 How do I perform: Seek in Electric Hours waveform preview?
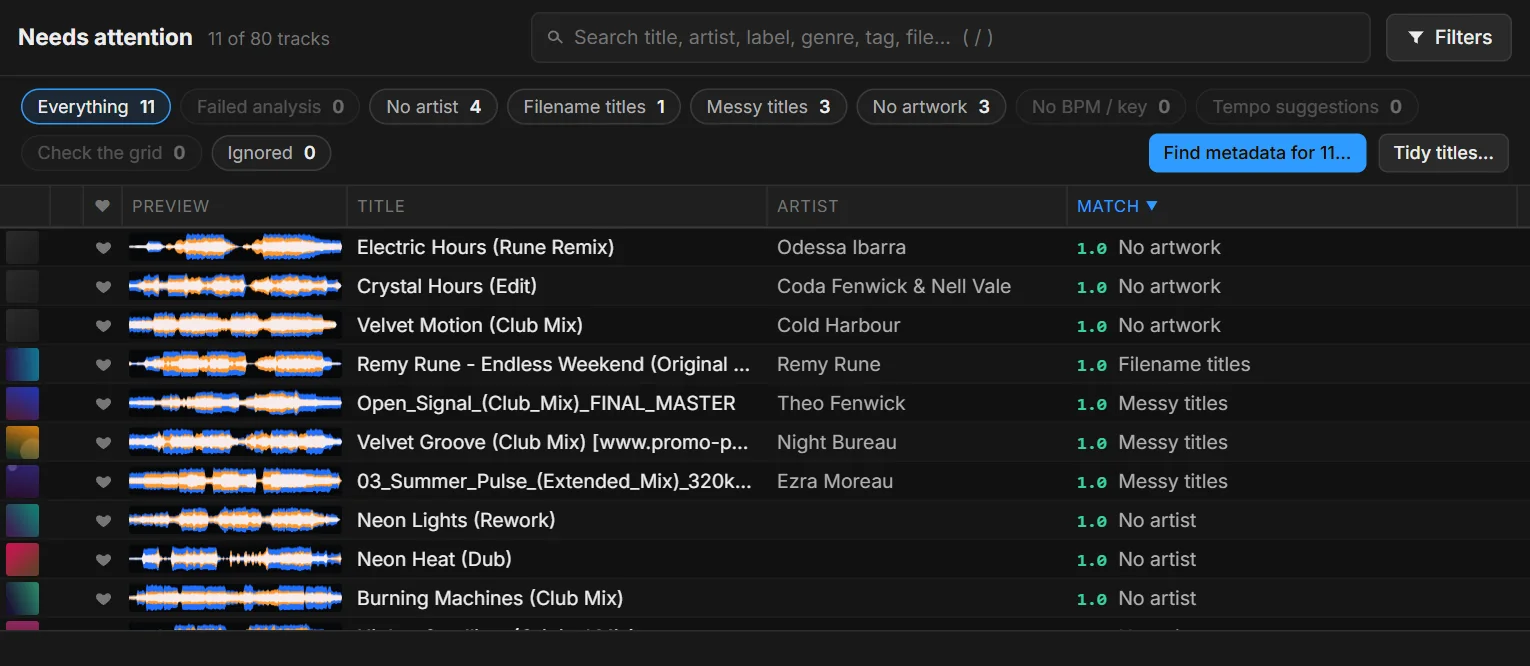[235, 247]
